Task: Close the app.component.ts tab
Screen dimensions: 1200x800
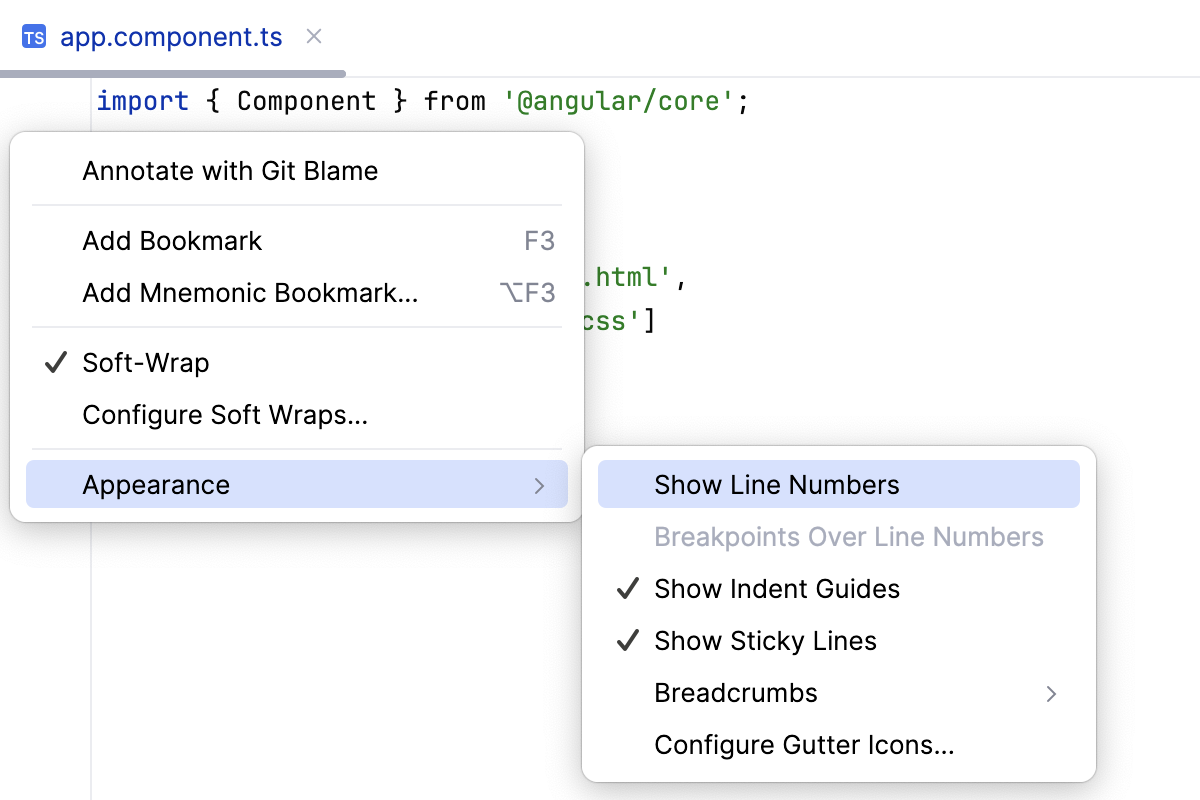Action: click(313, 37)
